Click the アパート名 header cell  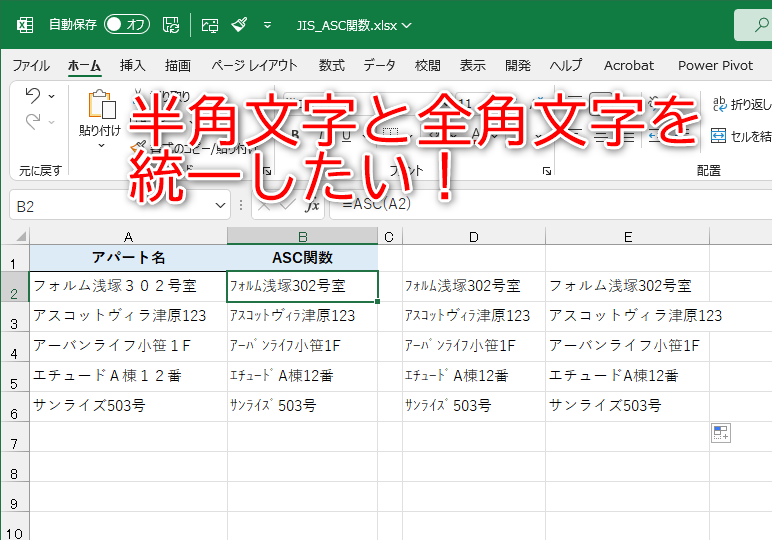128,258
